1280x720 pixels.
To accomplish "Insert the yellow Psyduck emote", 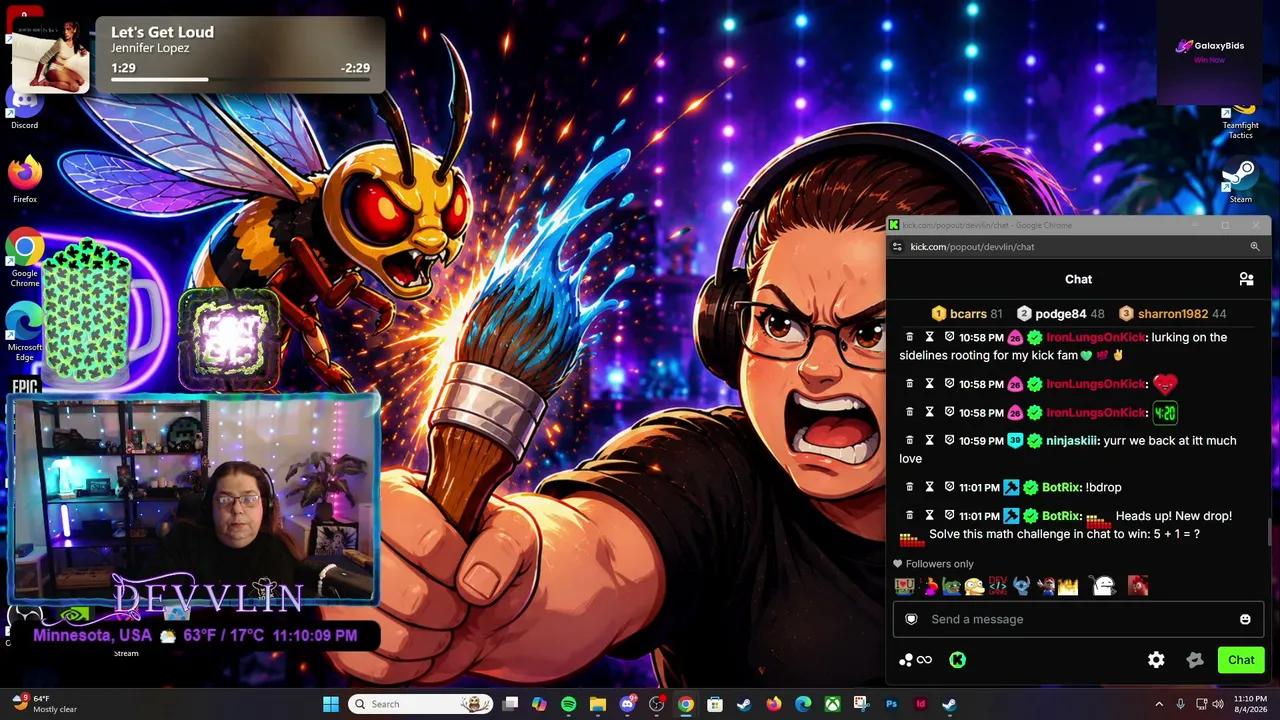I will pos(974,586).
